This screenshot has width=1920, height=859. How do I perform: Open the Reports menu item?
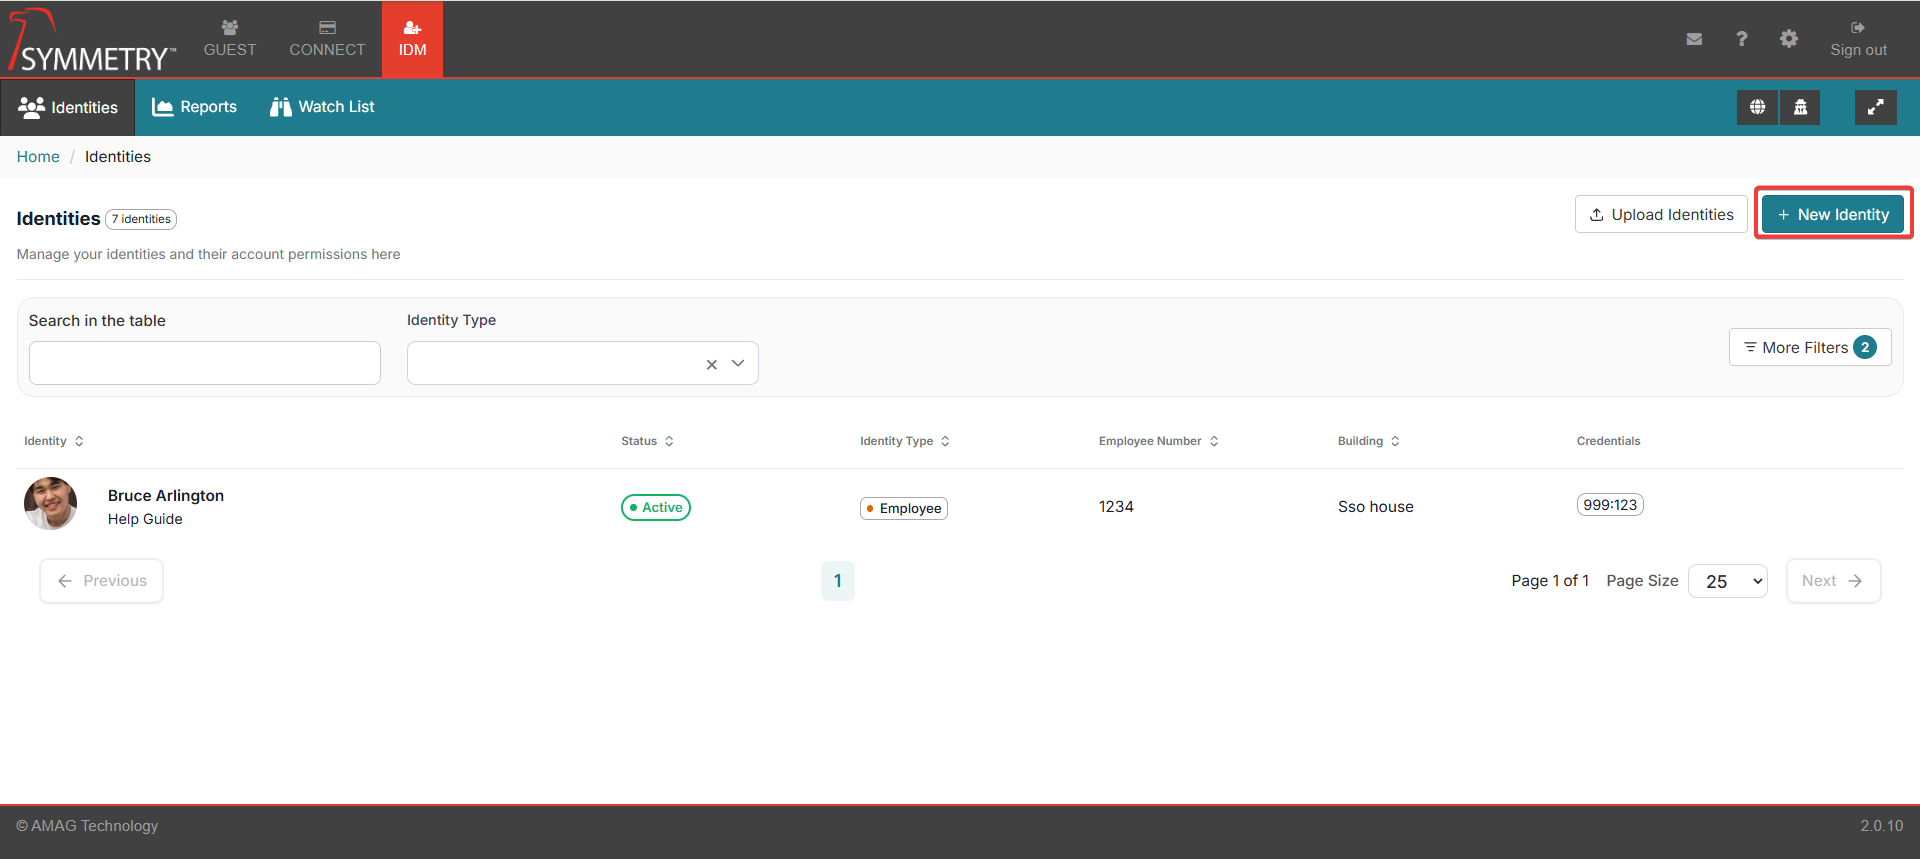195,107
